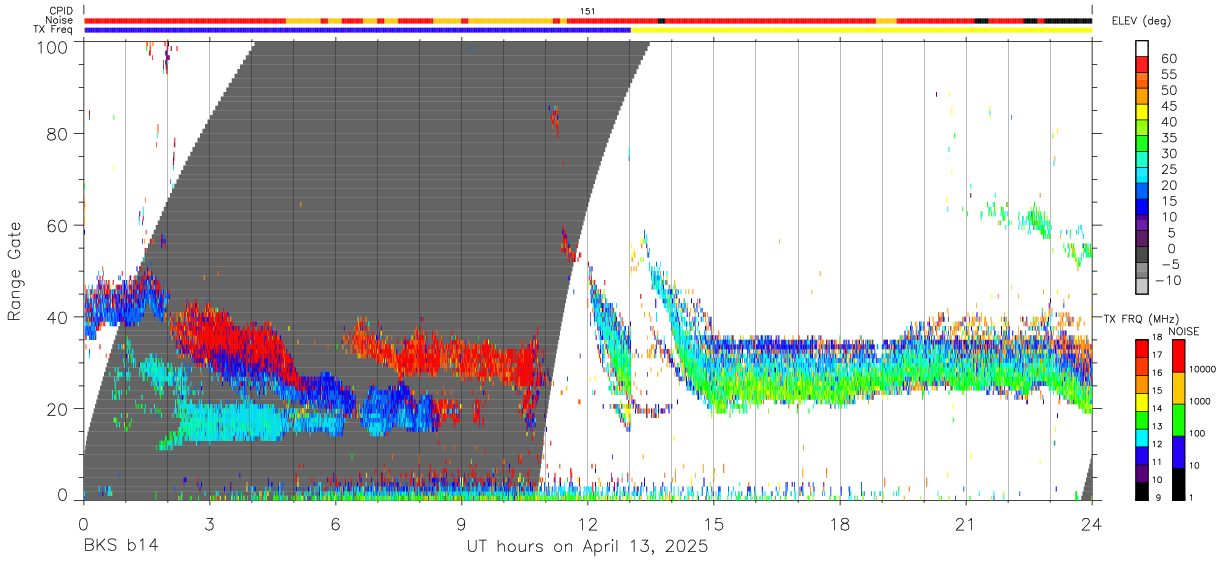Click the blue portion of TX Freq strip
Image resolution: width=1228 pixels, height=567 pixels.
coord(357,30)
